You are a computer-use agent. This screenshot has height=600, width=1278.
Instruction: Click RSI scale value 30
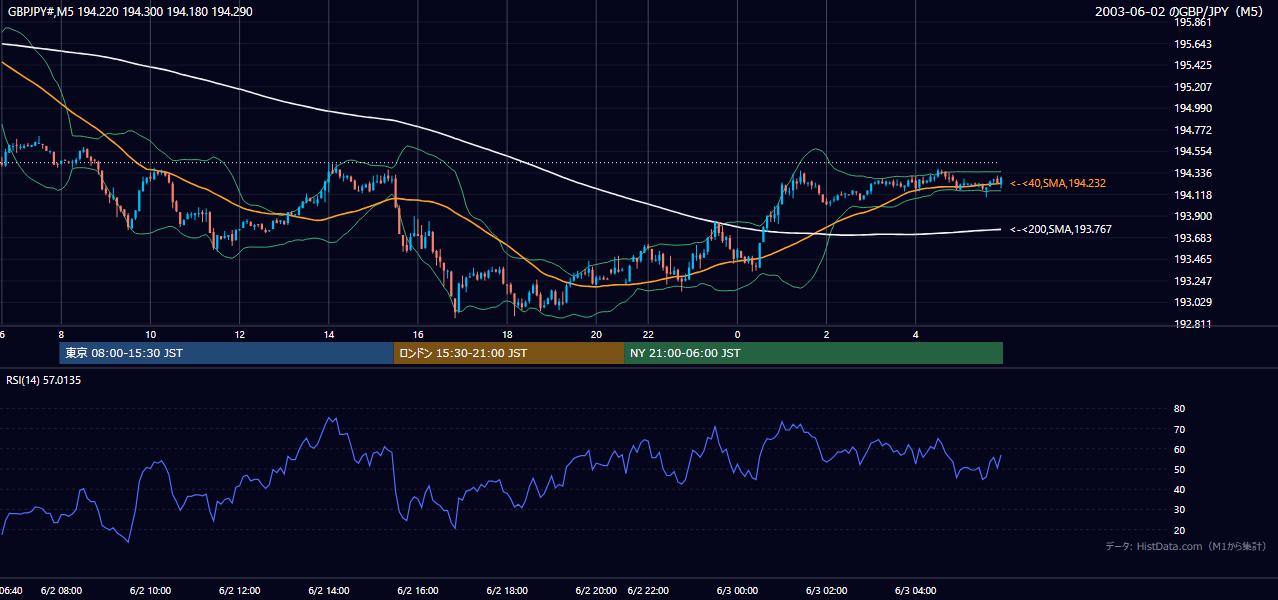coord(1179,510)
